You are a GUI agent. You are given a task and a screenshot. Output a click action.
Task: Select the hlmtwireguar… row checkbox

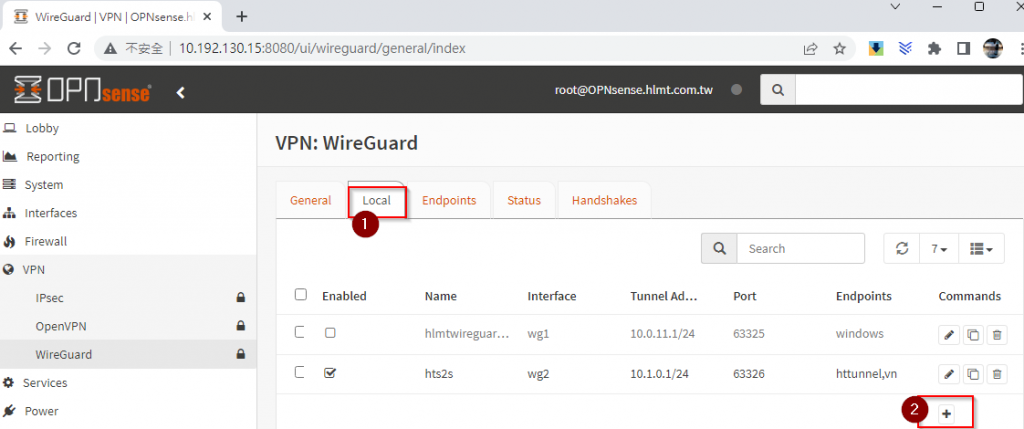pyautogui.click(x=299, y=332)
